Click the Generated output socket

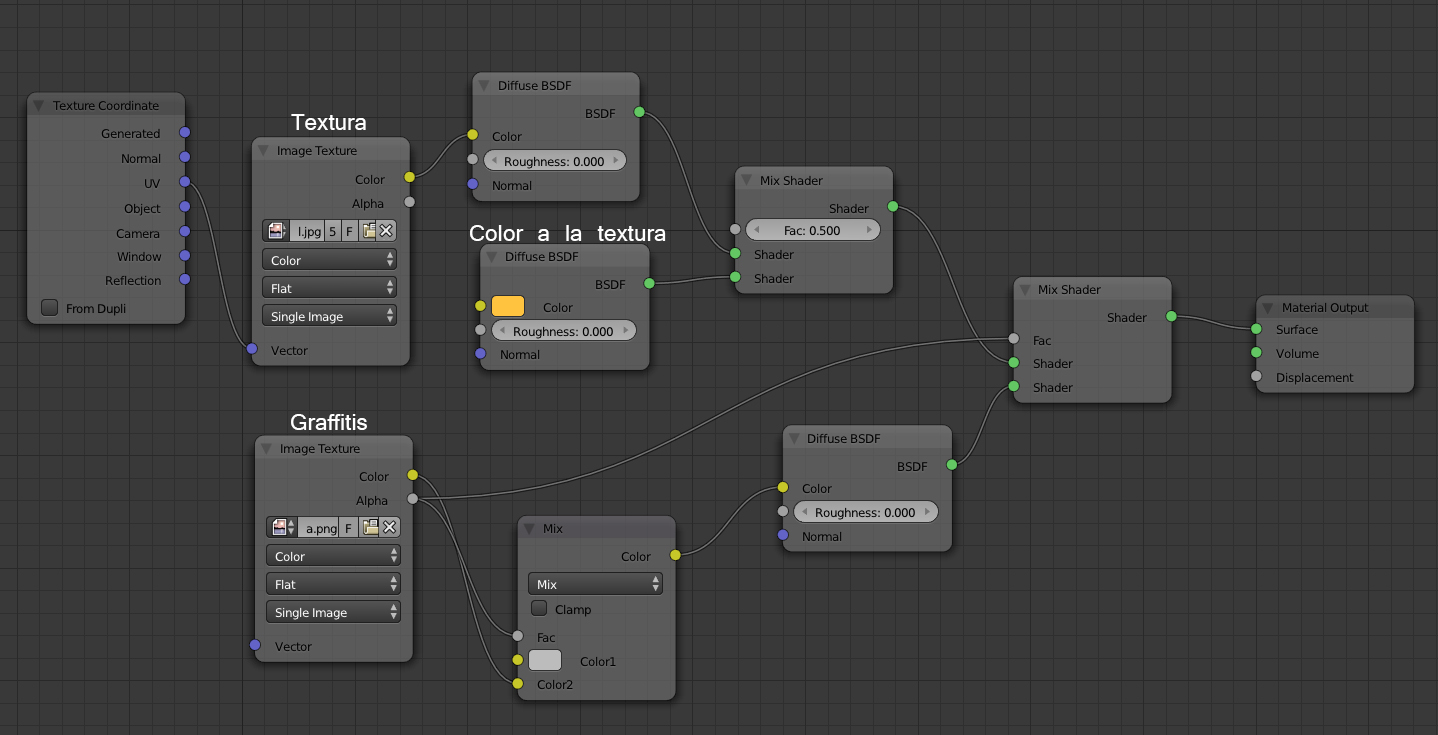click(x=184, y=132)
